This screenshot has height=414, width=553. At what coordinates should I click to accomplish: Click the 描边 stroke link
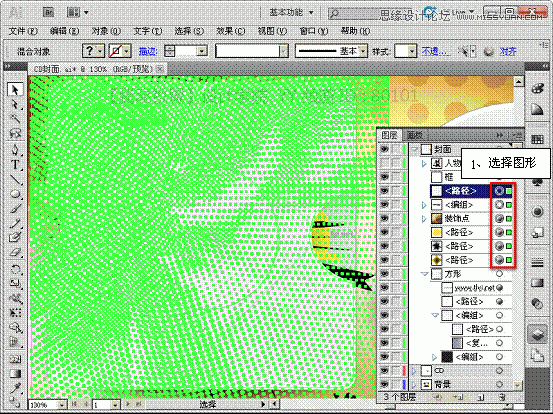click(147, 51)
